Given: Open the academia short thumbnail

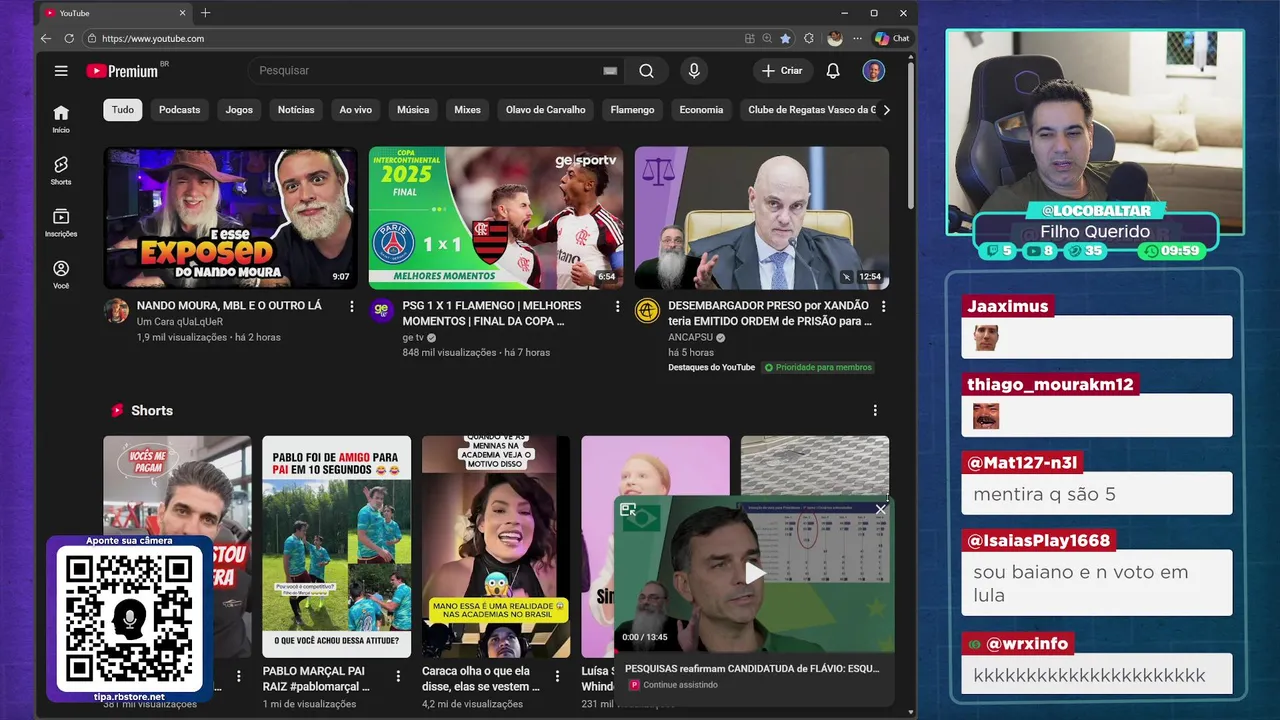Looking at the screenshot, I should 496,546.
